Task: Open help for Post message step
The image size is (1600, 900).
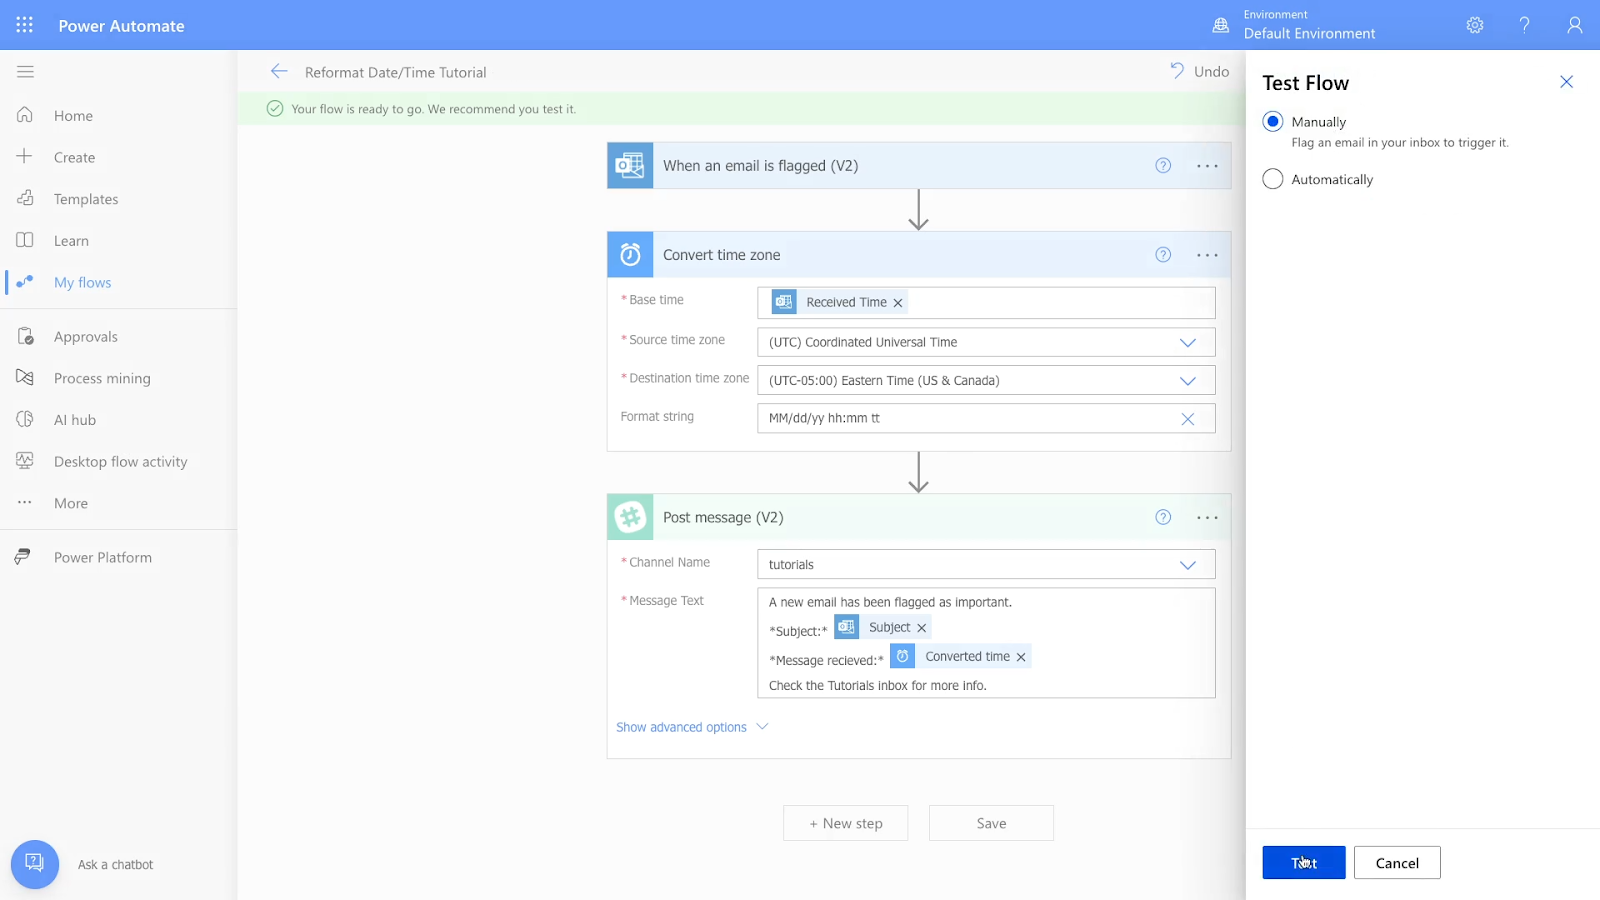Action: point(1163,517)
